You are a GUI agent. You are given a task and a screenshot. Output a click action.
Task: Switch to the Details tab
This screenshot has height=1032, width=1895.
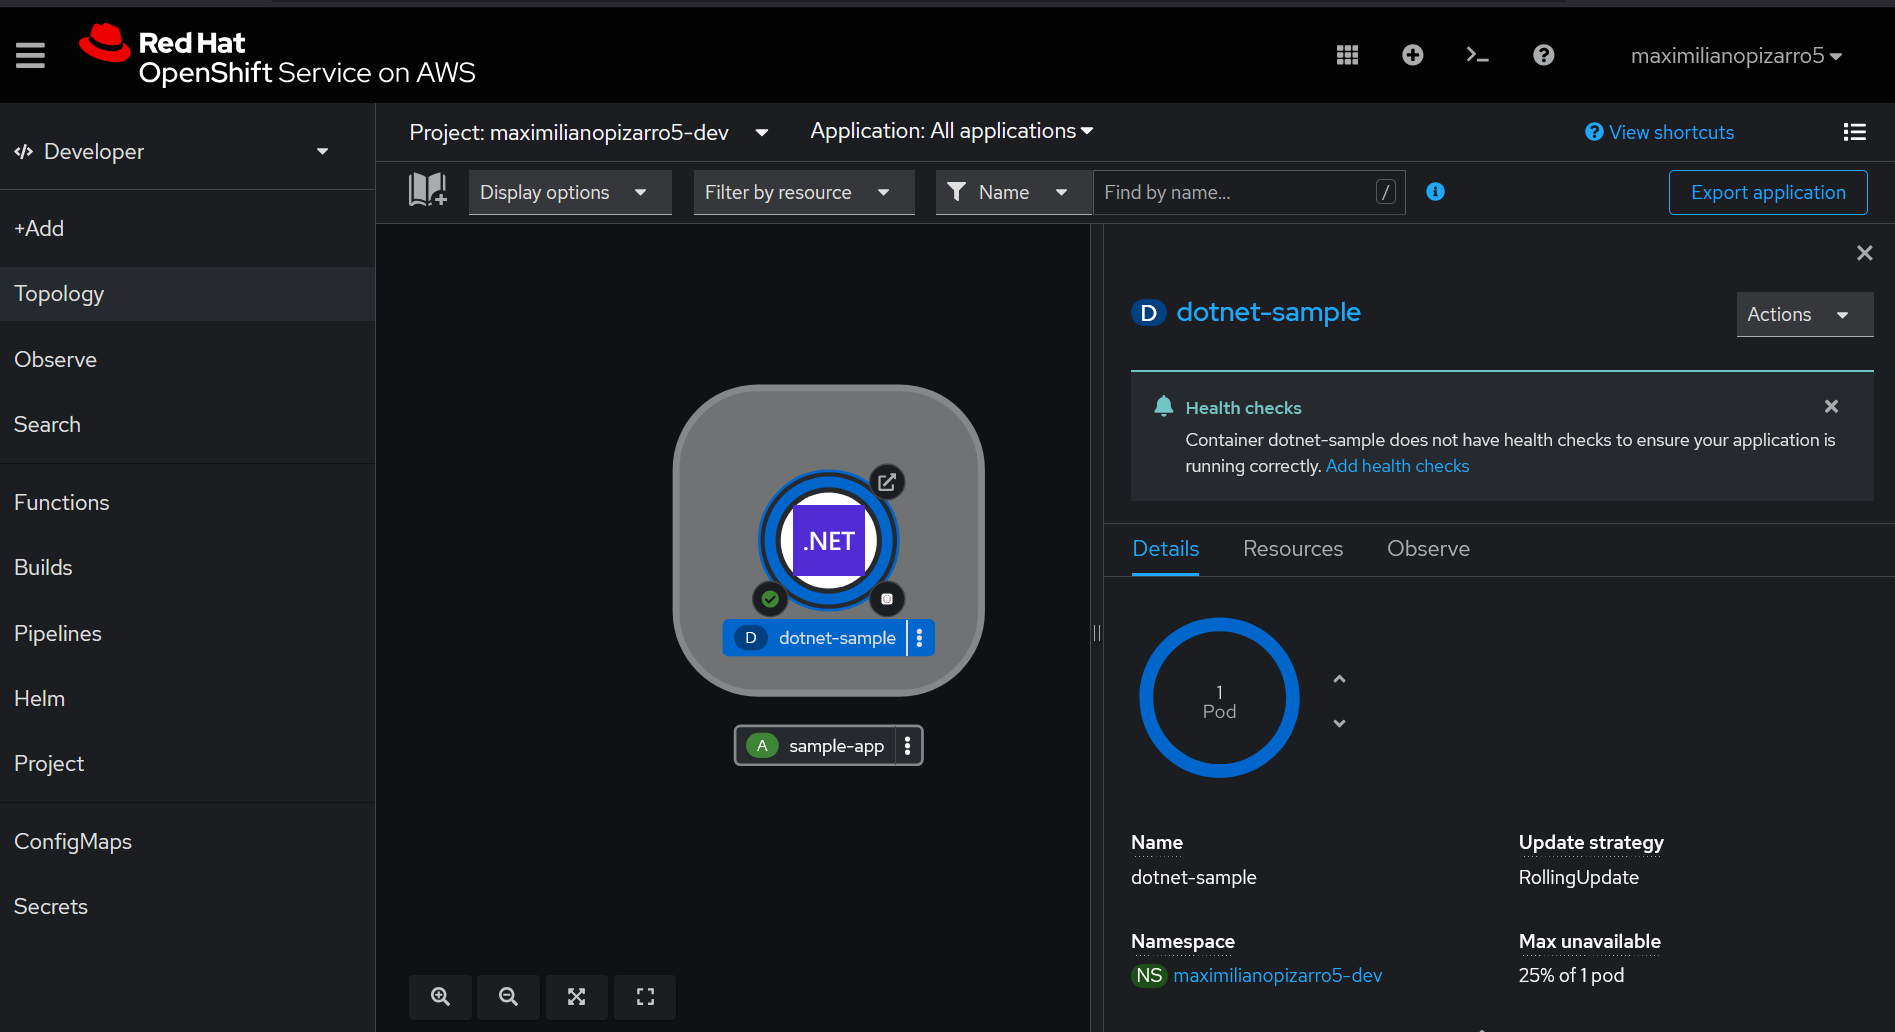(x=1165, y=549)
